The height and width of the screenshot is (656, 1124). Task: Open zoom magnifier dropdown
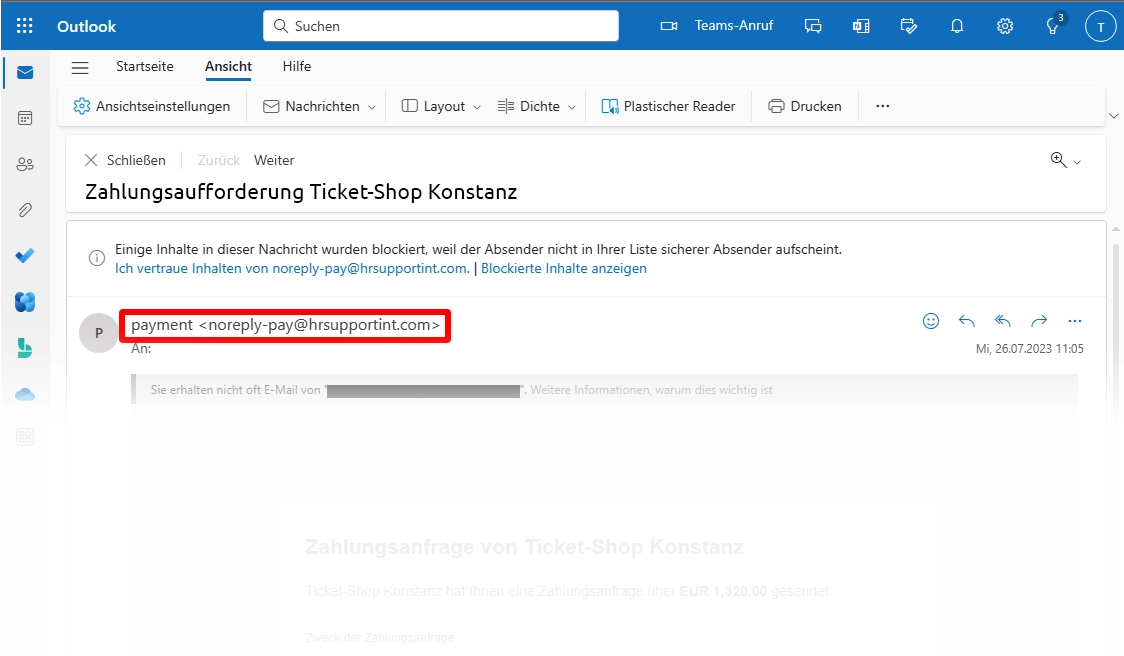[1065, 160]
